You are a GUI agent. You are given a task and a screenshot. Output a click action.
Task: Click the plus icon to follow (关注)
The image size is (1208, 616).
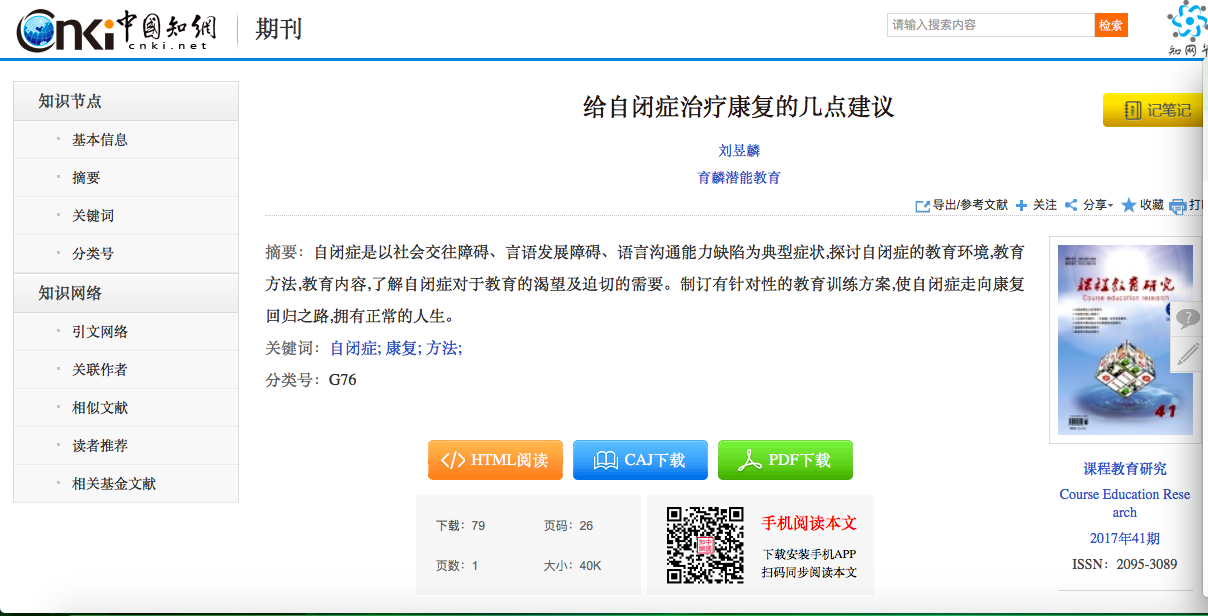[1021, 205]
